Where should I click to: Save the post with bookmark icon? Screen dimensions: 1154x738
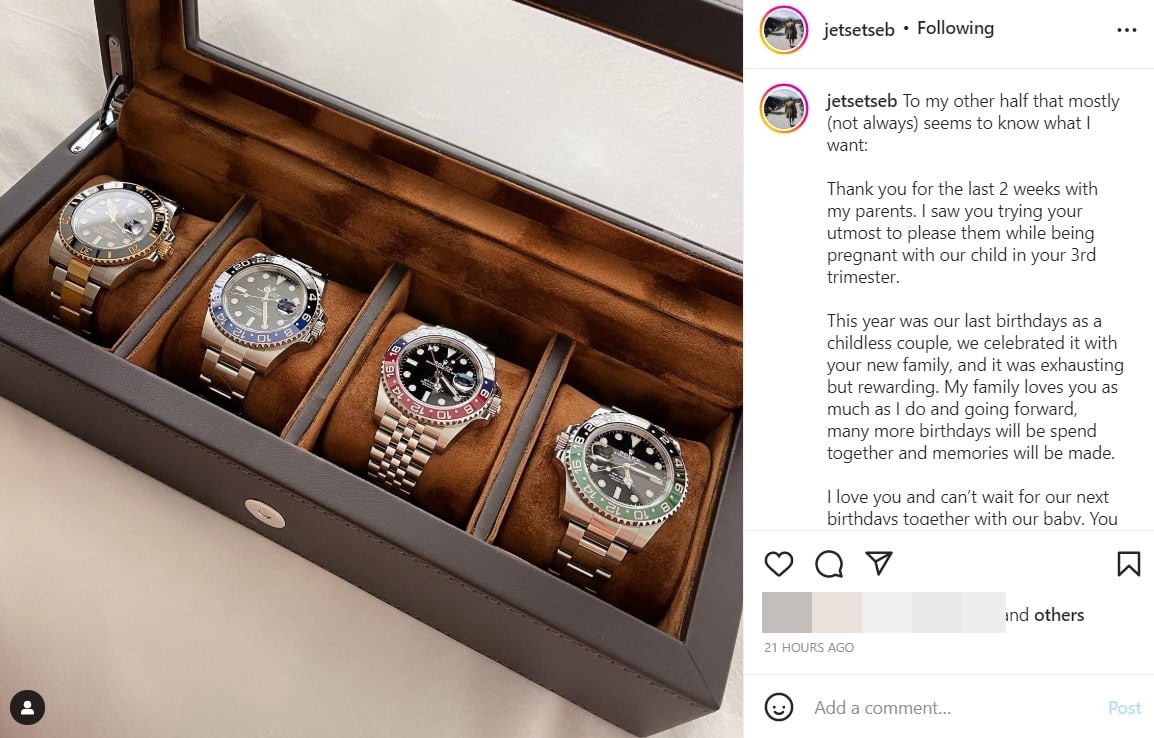1128,564
